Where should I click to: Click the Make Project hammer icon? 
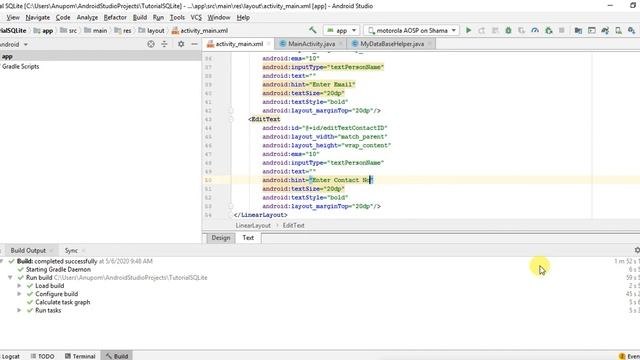pos(313,30)
